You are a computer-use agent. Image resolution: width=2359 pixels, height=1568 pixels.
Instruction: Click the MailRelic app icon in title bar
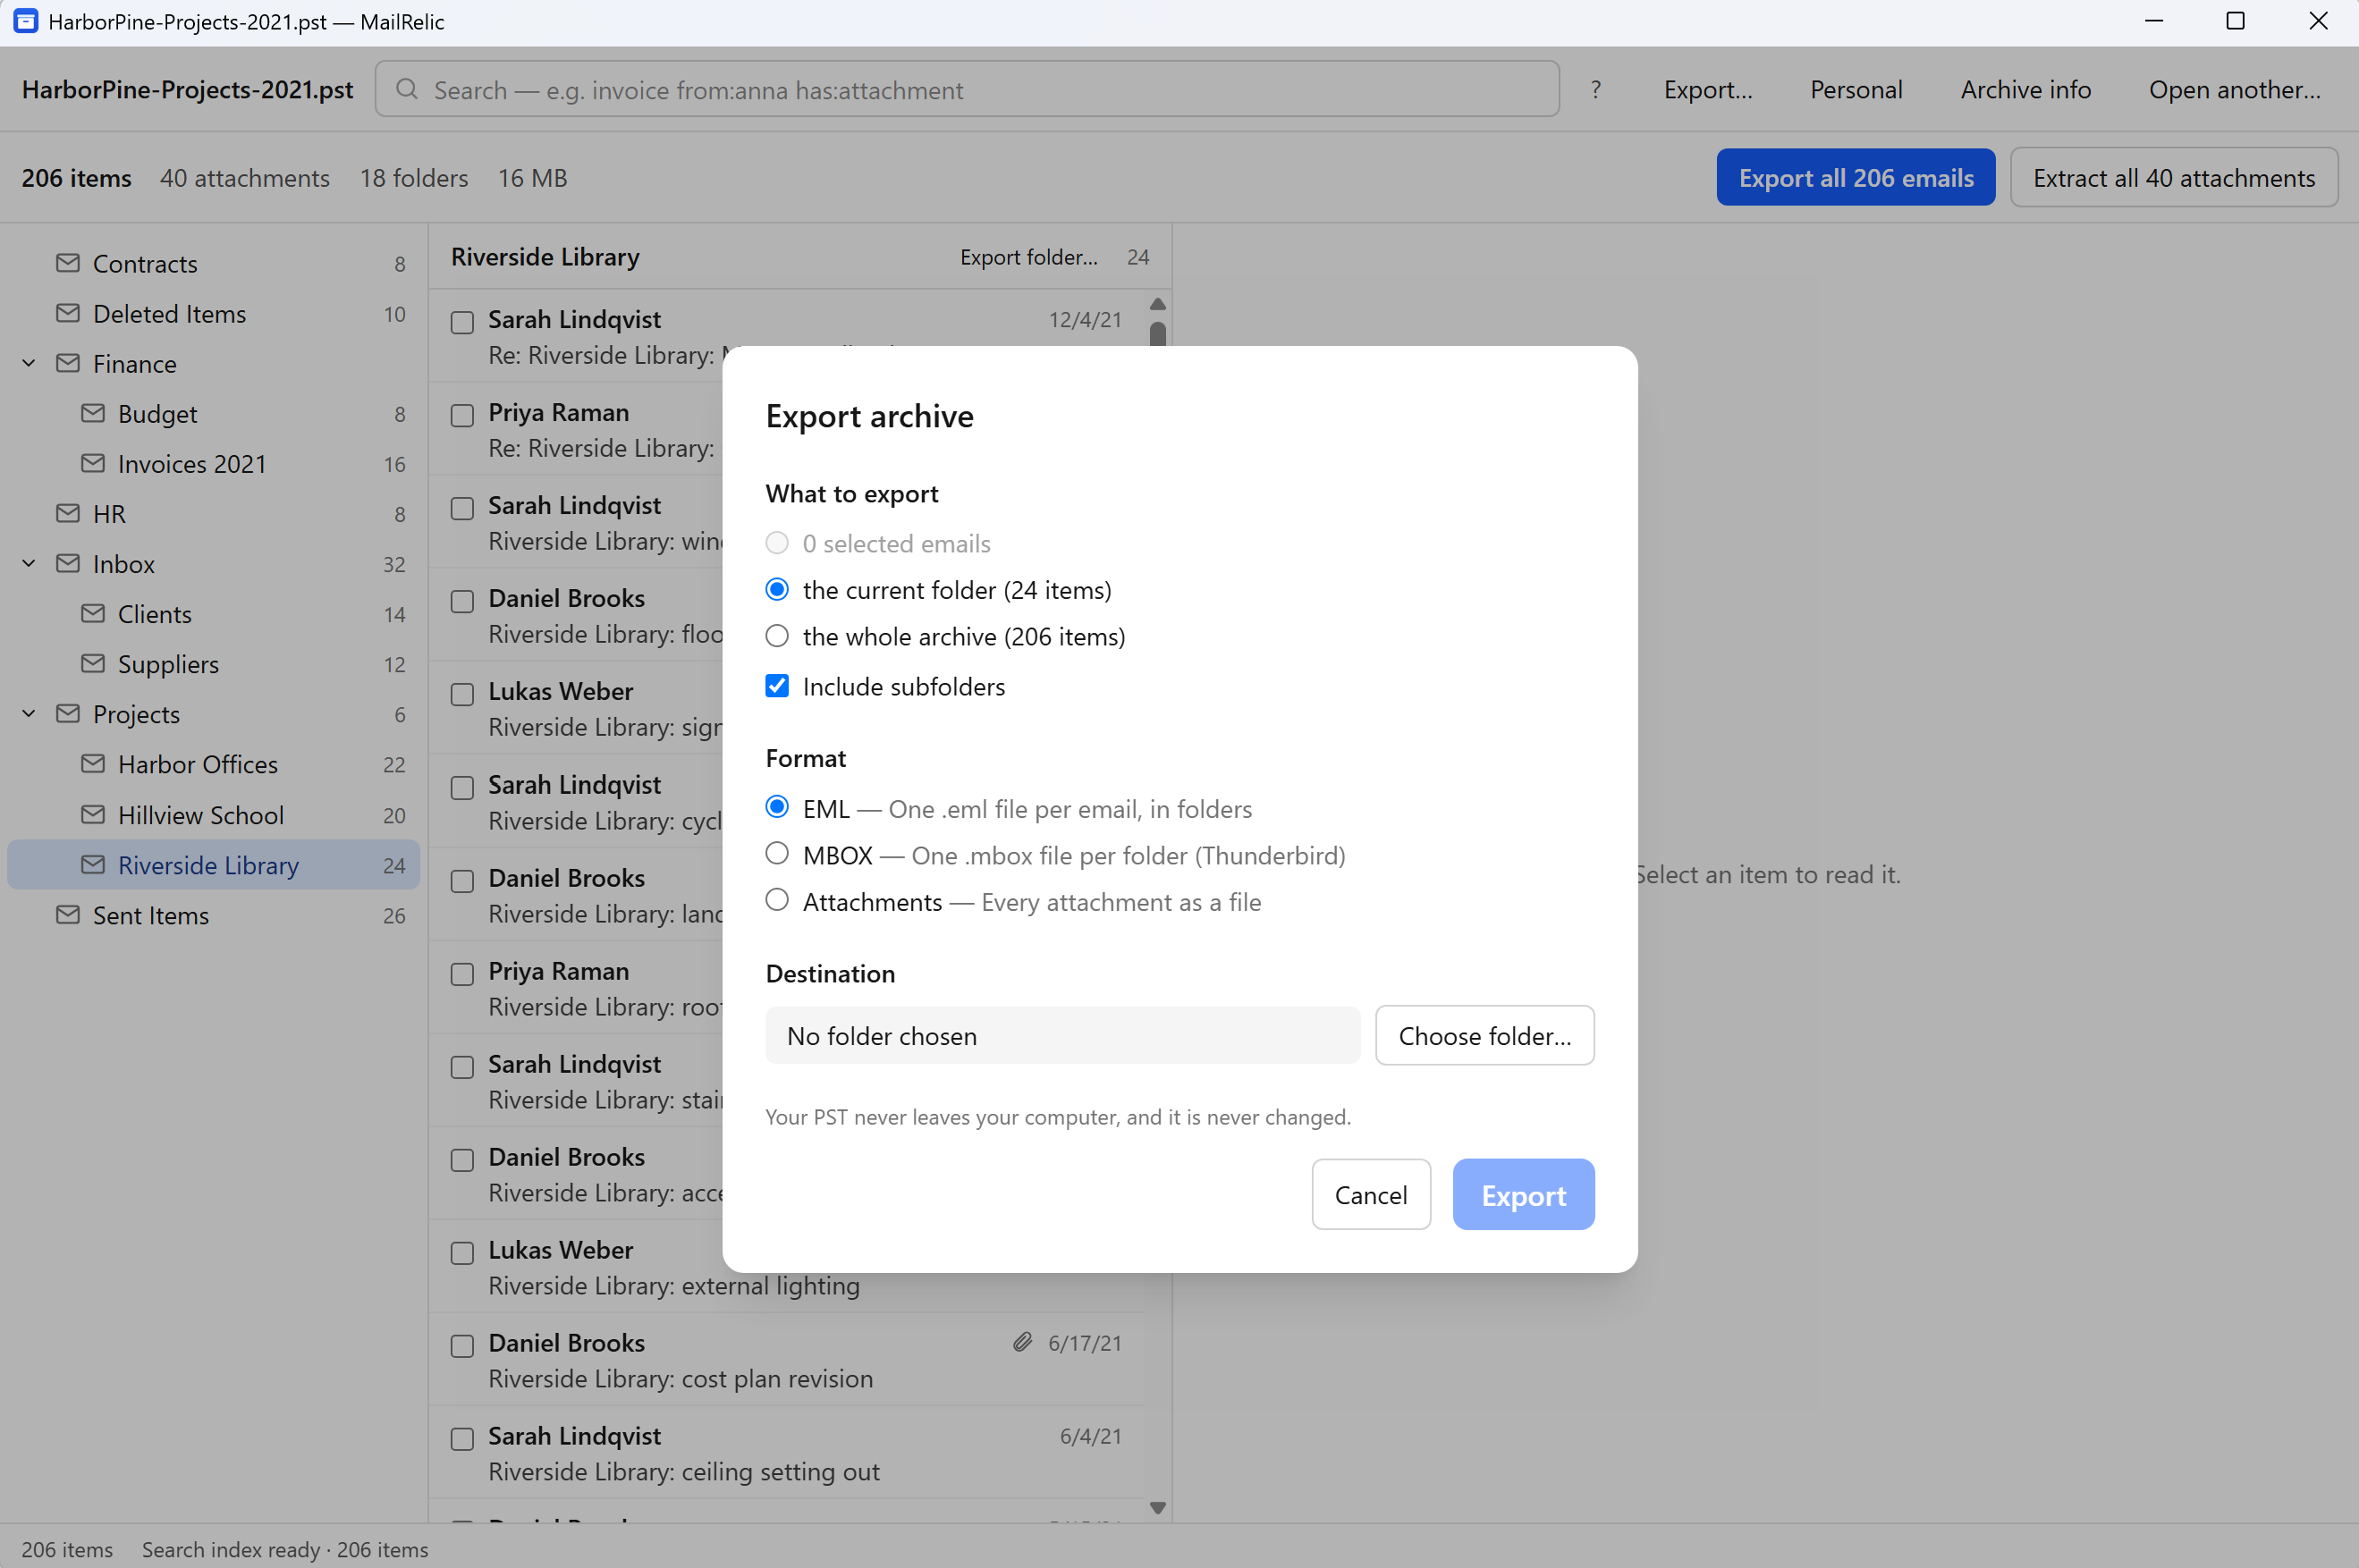[25, 21]
